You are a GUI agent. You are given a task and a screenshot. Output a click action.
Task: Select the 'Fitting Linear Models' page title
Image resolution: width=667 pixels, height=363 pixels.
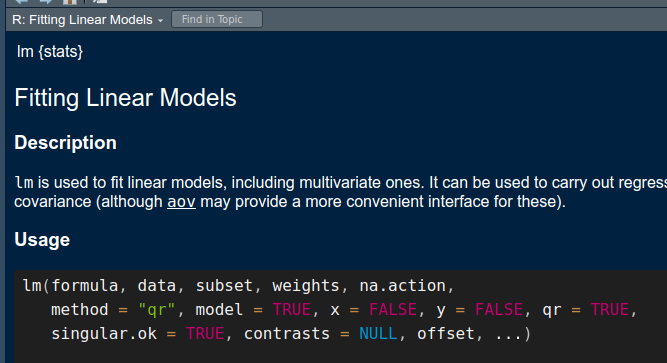(125, 98)
